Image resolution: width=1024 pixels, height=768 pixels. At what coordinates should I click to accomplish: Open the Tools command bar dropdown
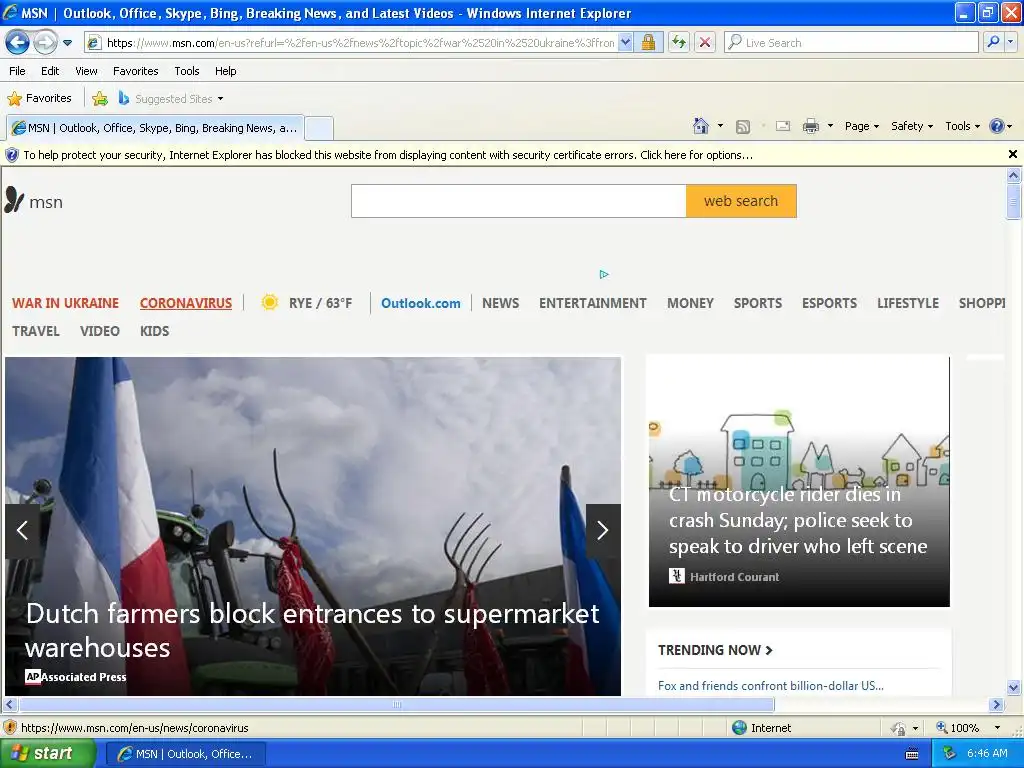click(962, 126)
